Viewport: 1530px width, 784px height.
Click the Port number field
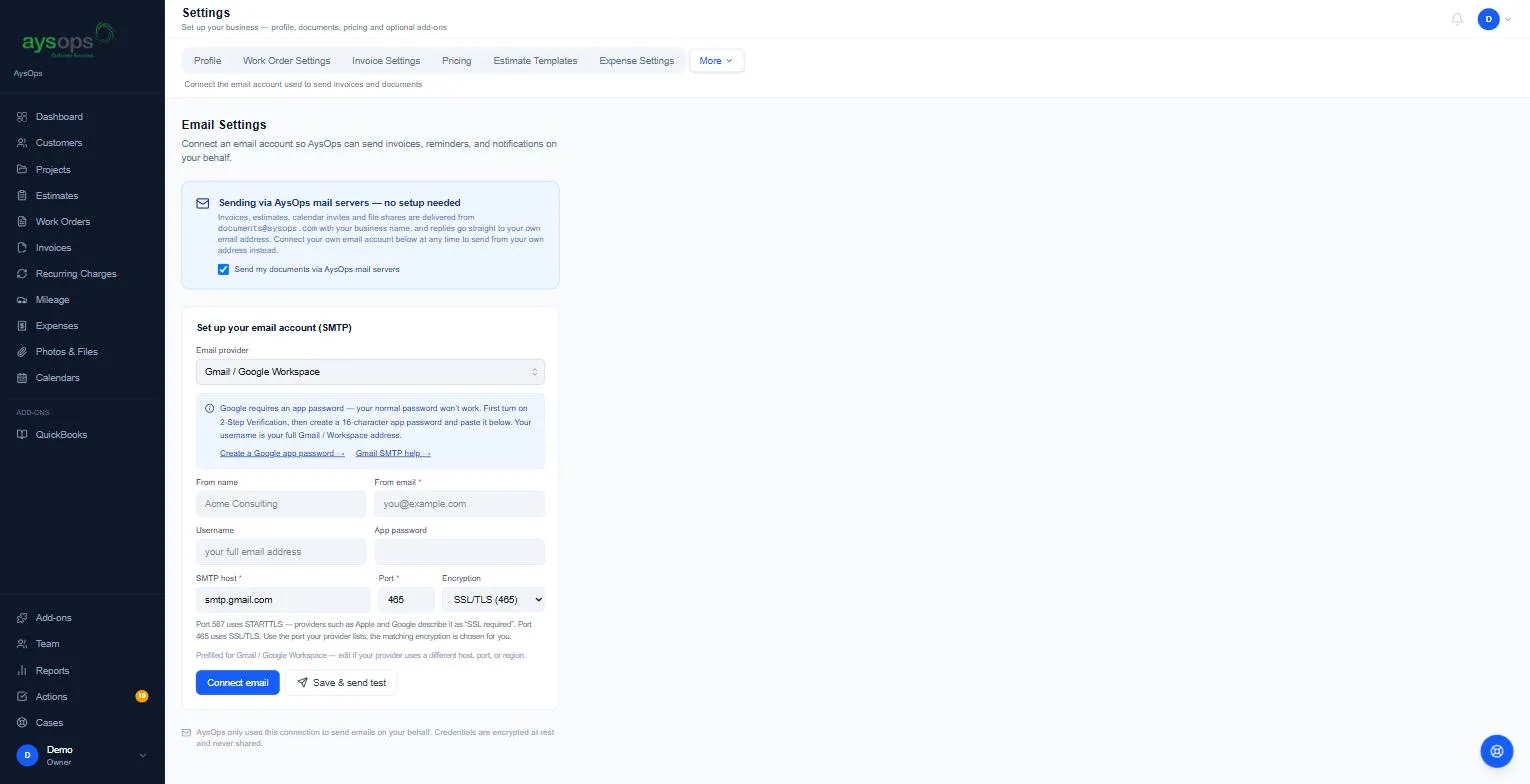pos(406,600)
